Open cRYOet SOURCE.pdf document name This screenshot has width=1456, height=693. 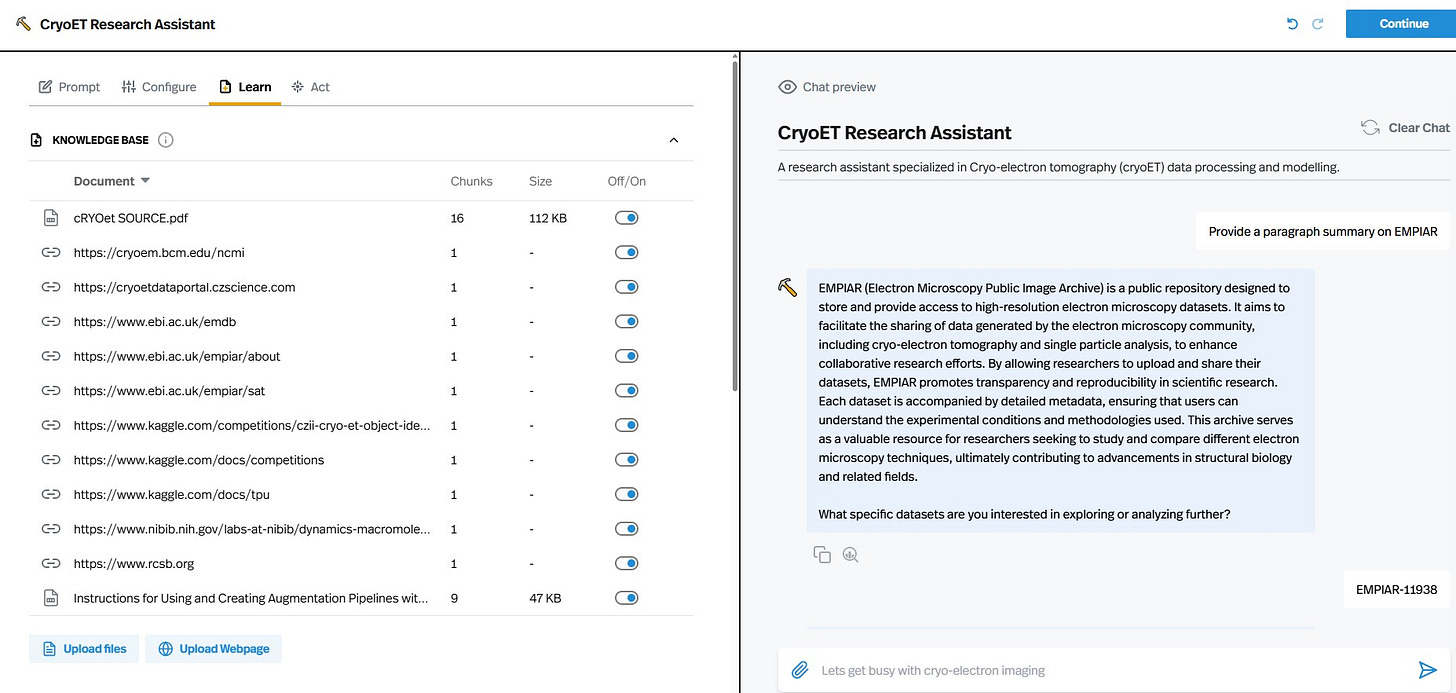tap(131, 218)
